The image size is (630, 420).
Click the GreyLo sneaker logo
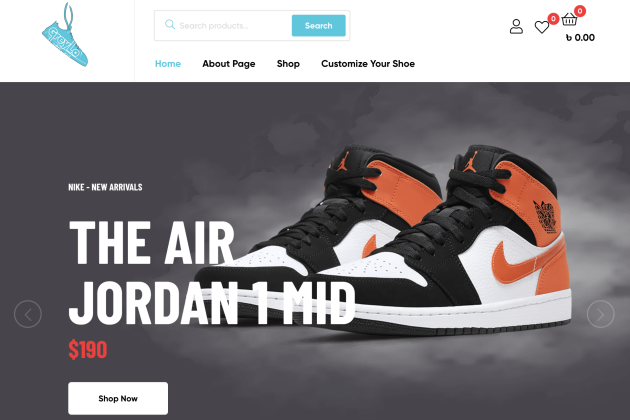[65, 35]
